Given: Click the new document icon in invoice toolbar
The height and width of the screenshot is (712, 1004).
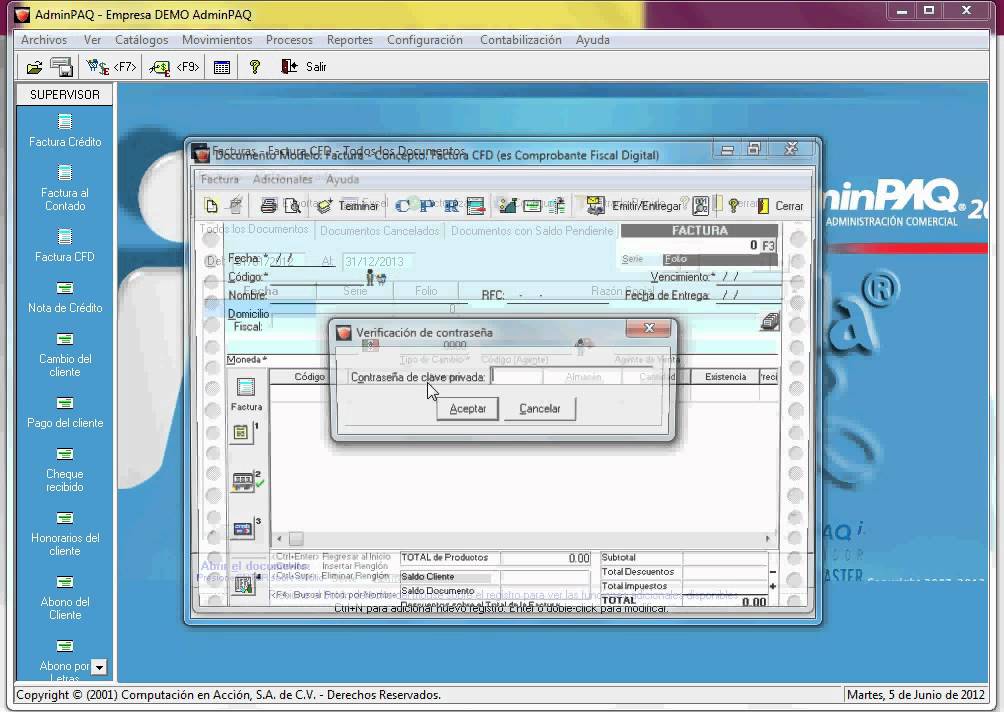Looking at the screenshot, I should pyautogui.click(x=211, y=206).
